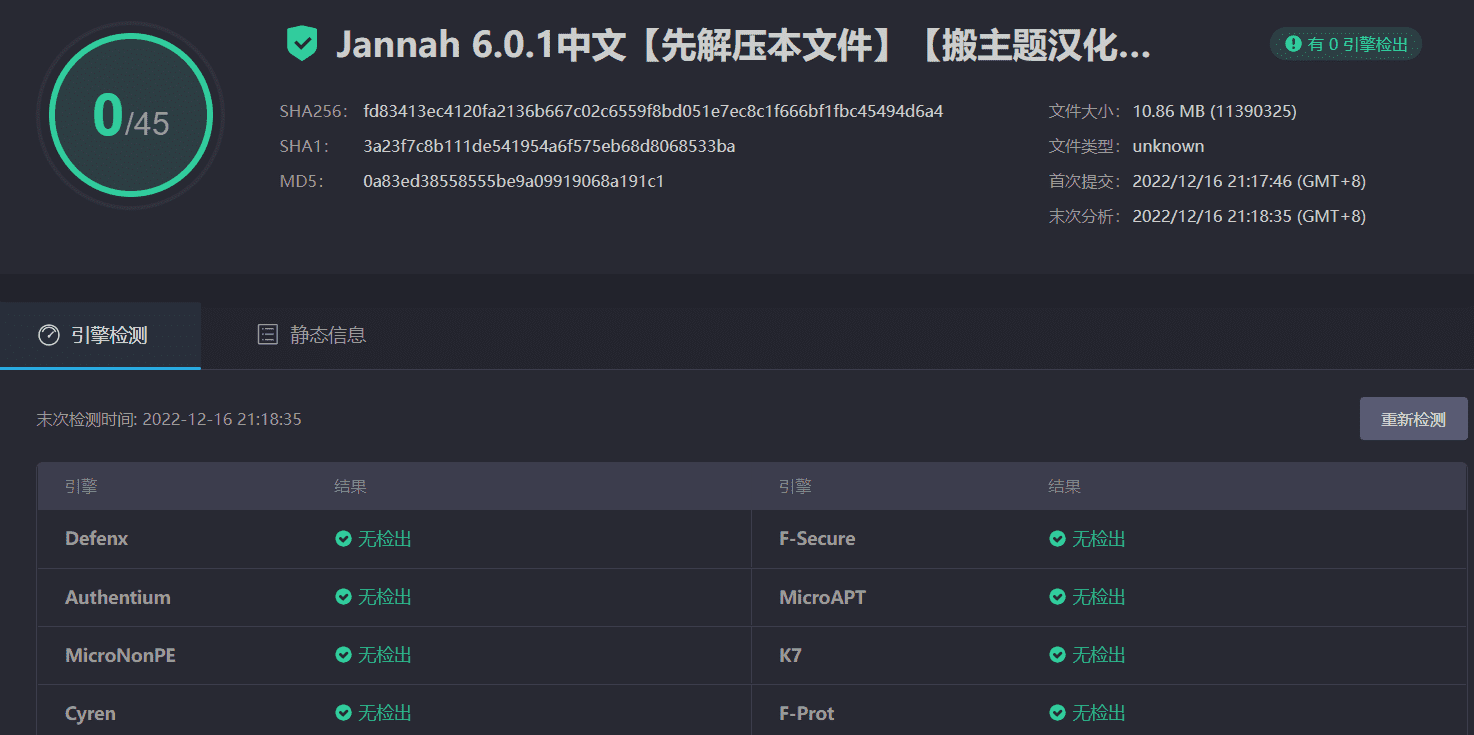
Task: Click the K7 engine name
Action: (x=790, y=655)
